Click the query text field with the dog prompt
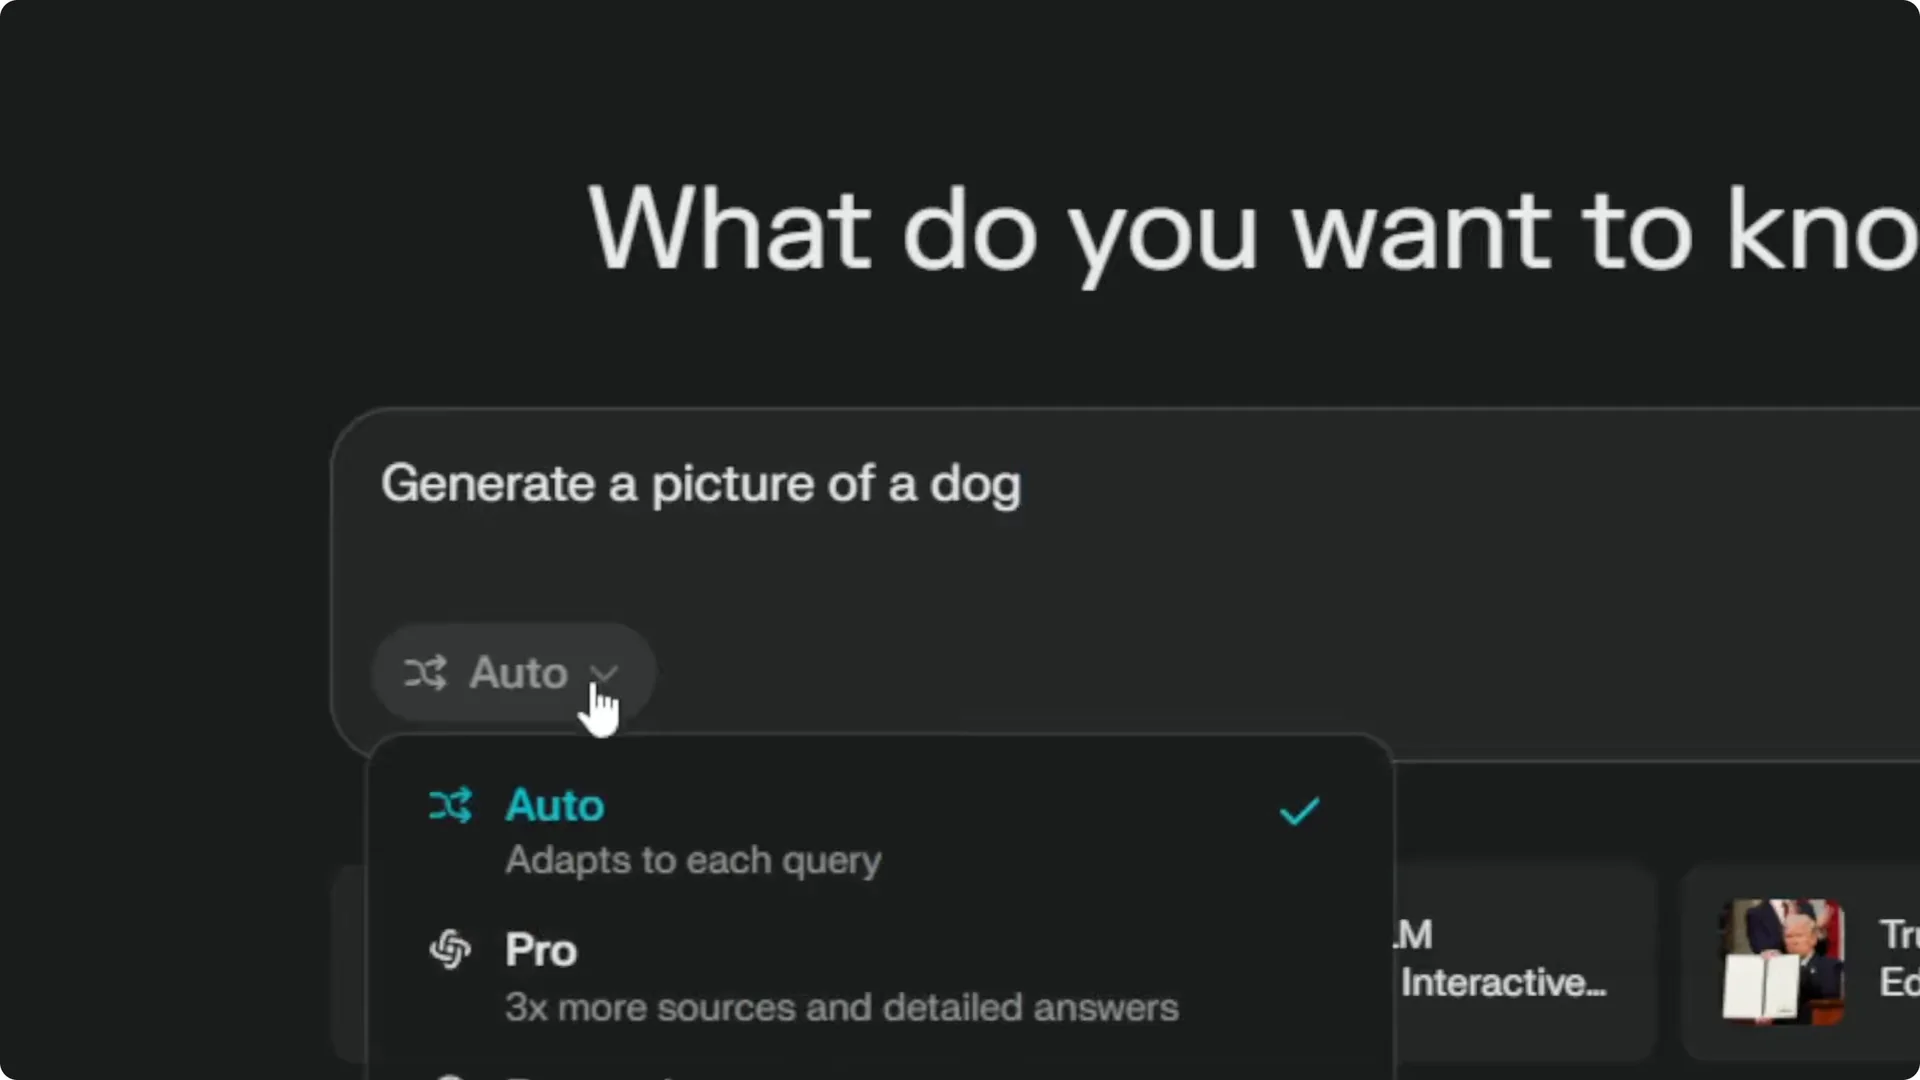Viewport: 1920px width, 1080px height. (x=700, y=484)
